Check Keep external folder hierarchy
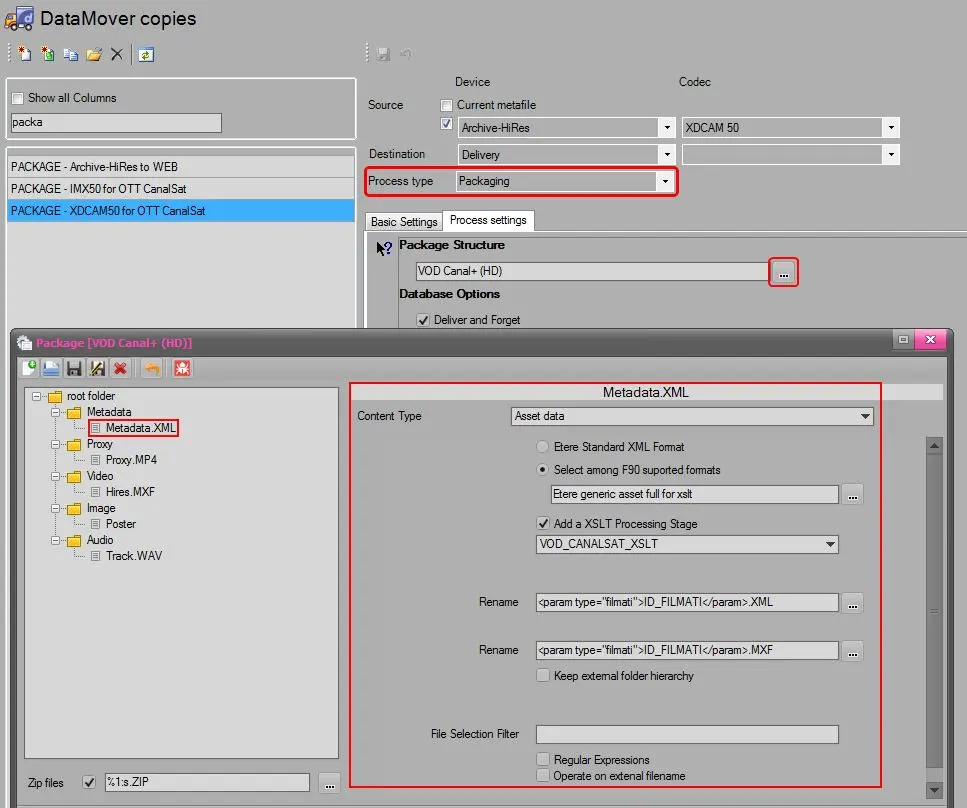Image resolution: width=967 pixels, height=808 pixels. tap(543, 676)
